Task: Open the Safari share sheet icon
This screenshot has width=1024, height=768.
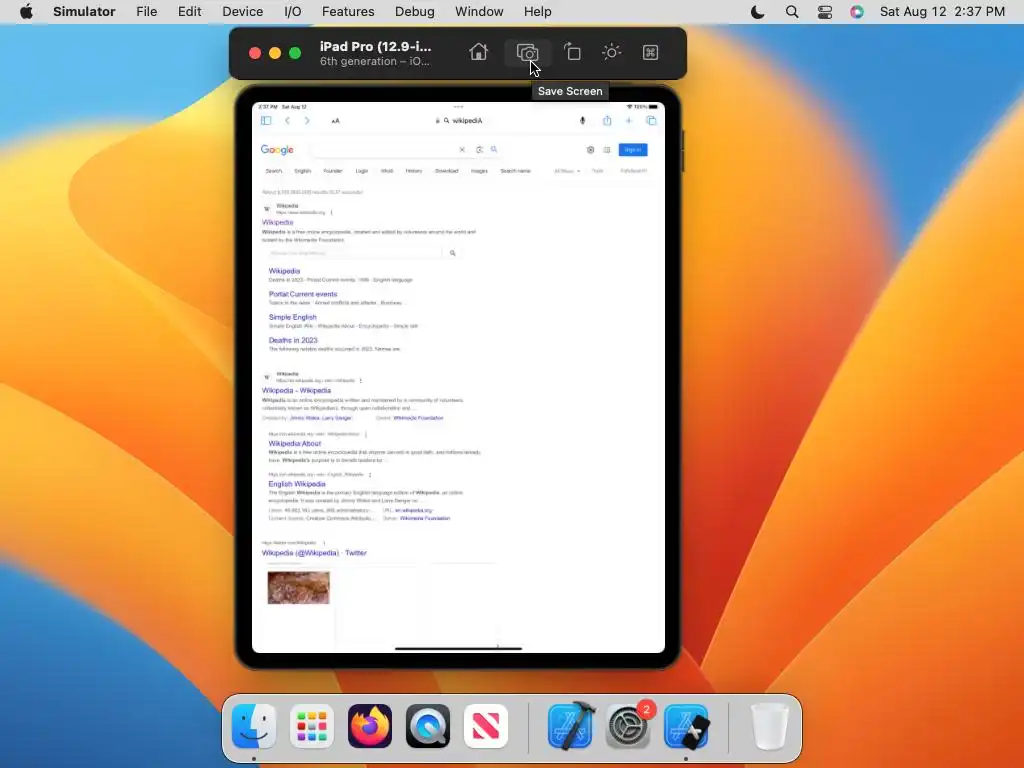Action: (607, 121)
